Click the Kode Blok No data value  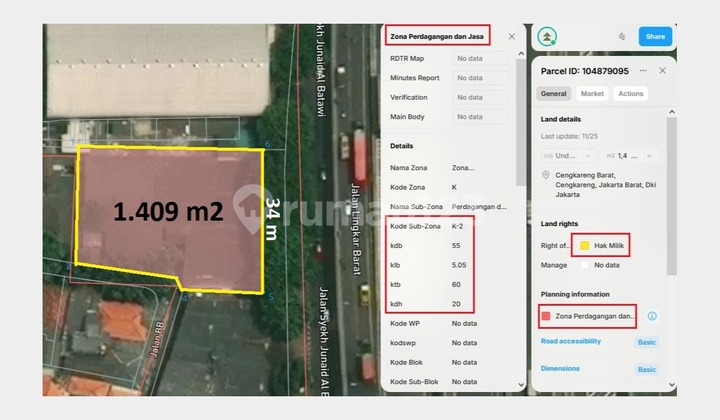(464, 362)
